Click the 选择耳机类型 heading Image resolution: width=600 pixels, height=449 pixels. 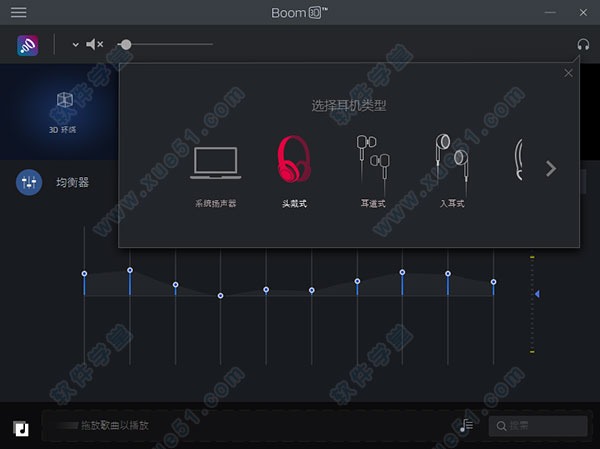point(349,105)
